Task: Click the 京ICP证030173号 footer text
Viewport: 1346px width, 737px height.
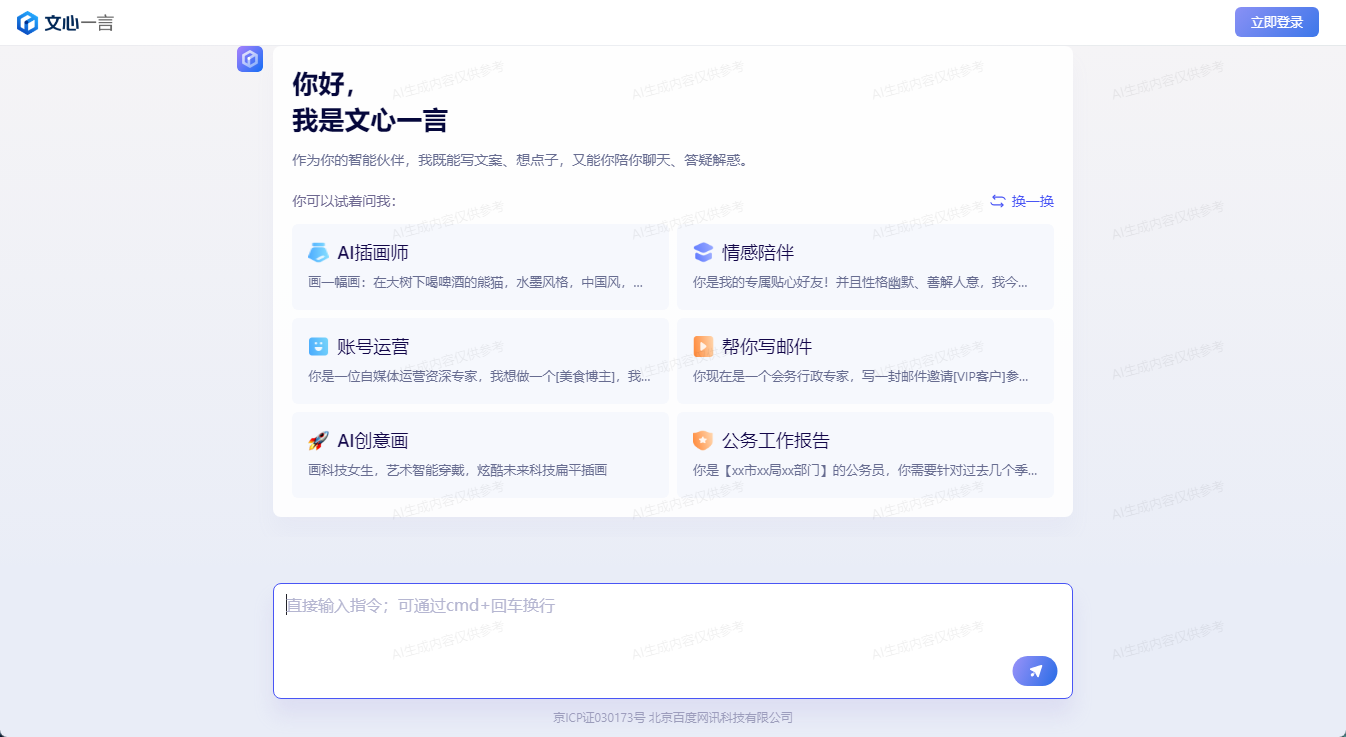Action: [599, 718]
